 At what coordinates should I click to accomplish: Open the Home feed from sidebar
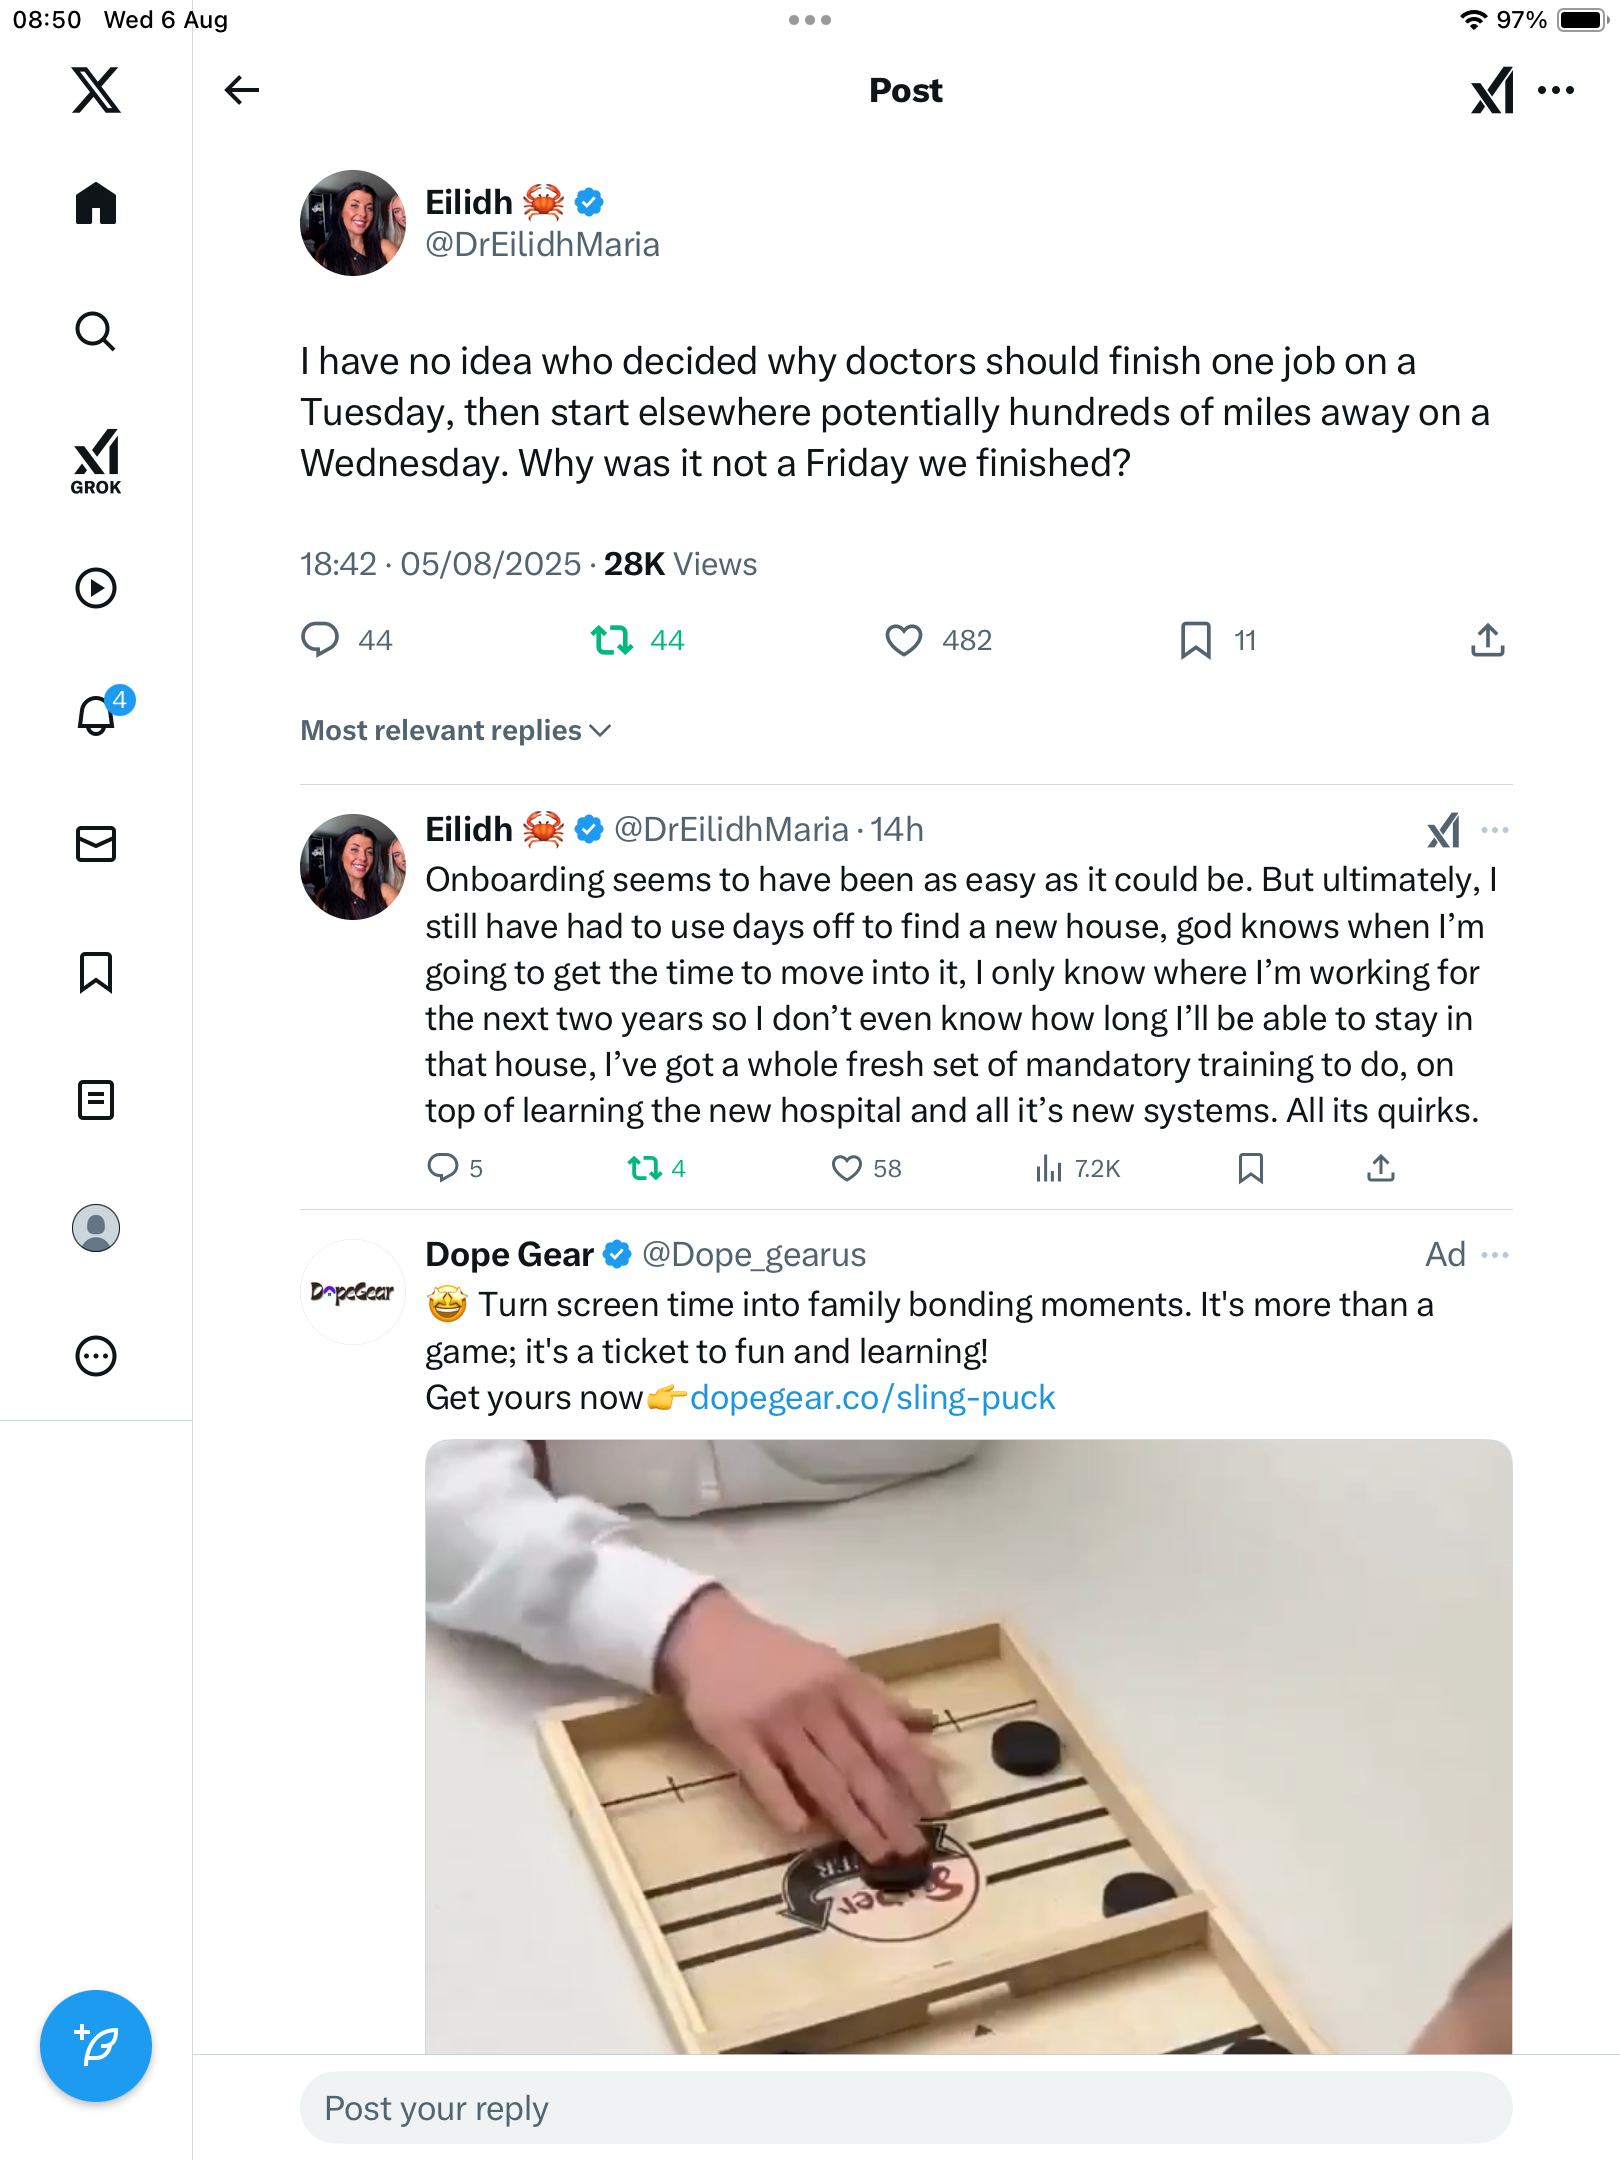[96, 204]
